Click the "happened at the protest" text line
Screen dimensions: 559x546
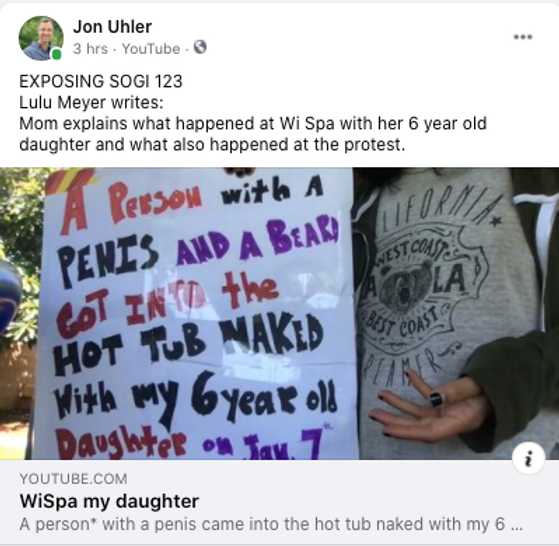pos(212,145)
